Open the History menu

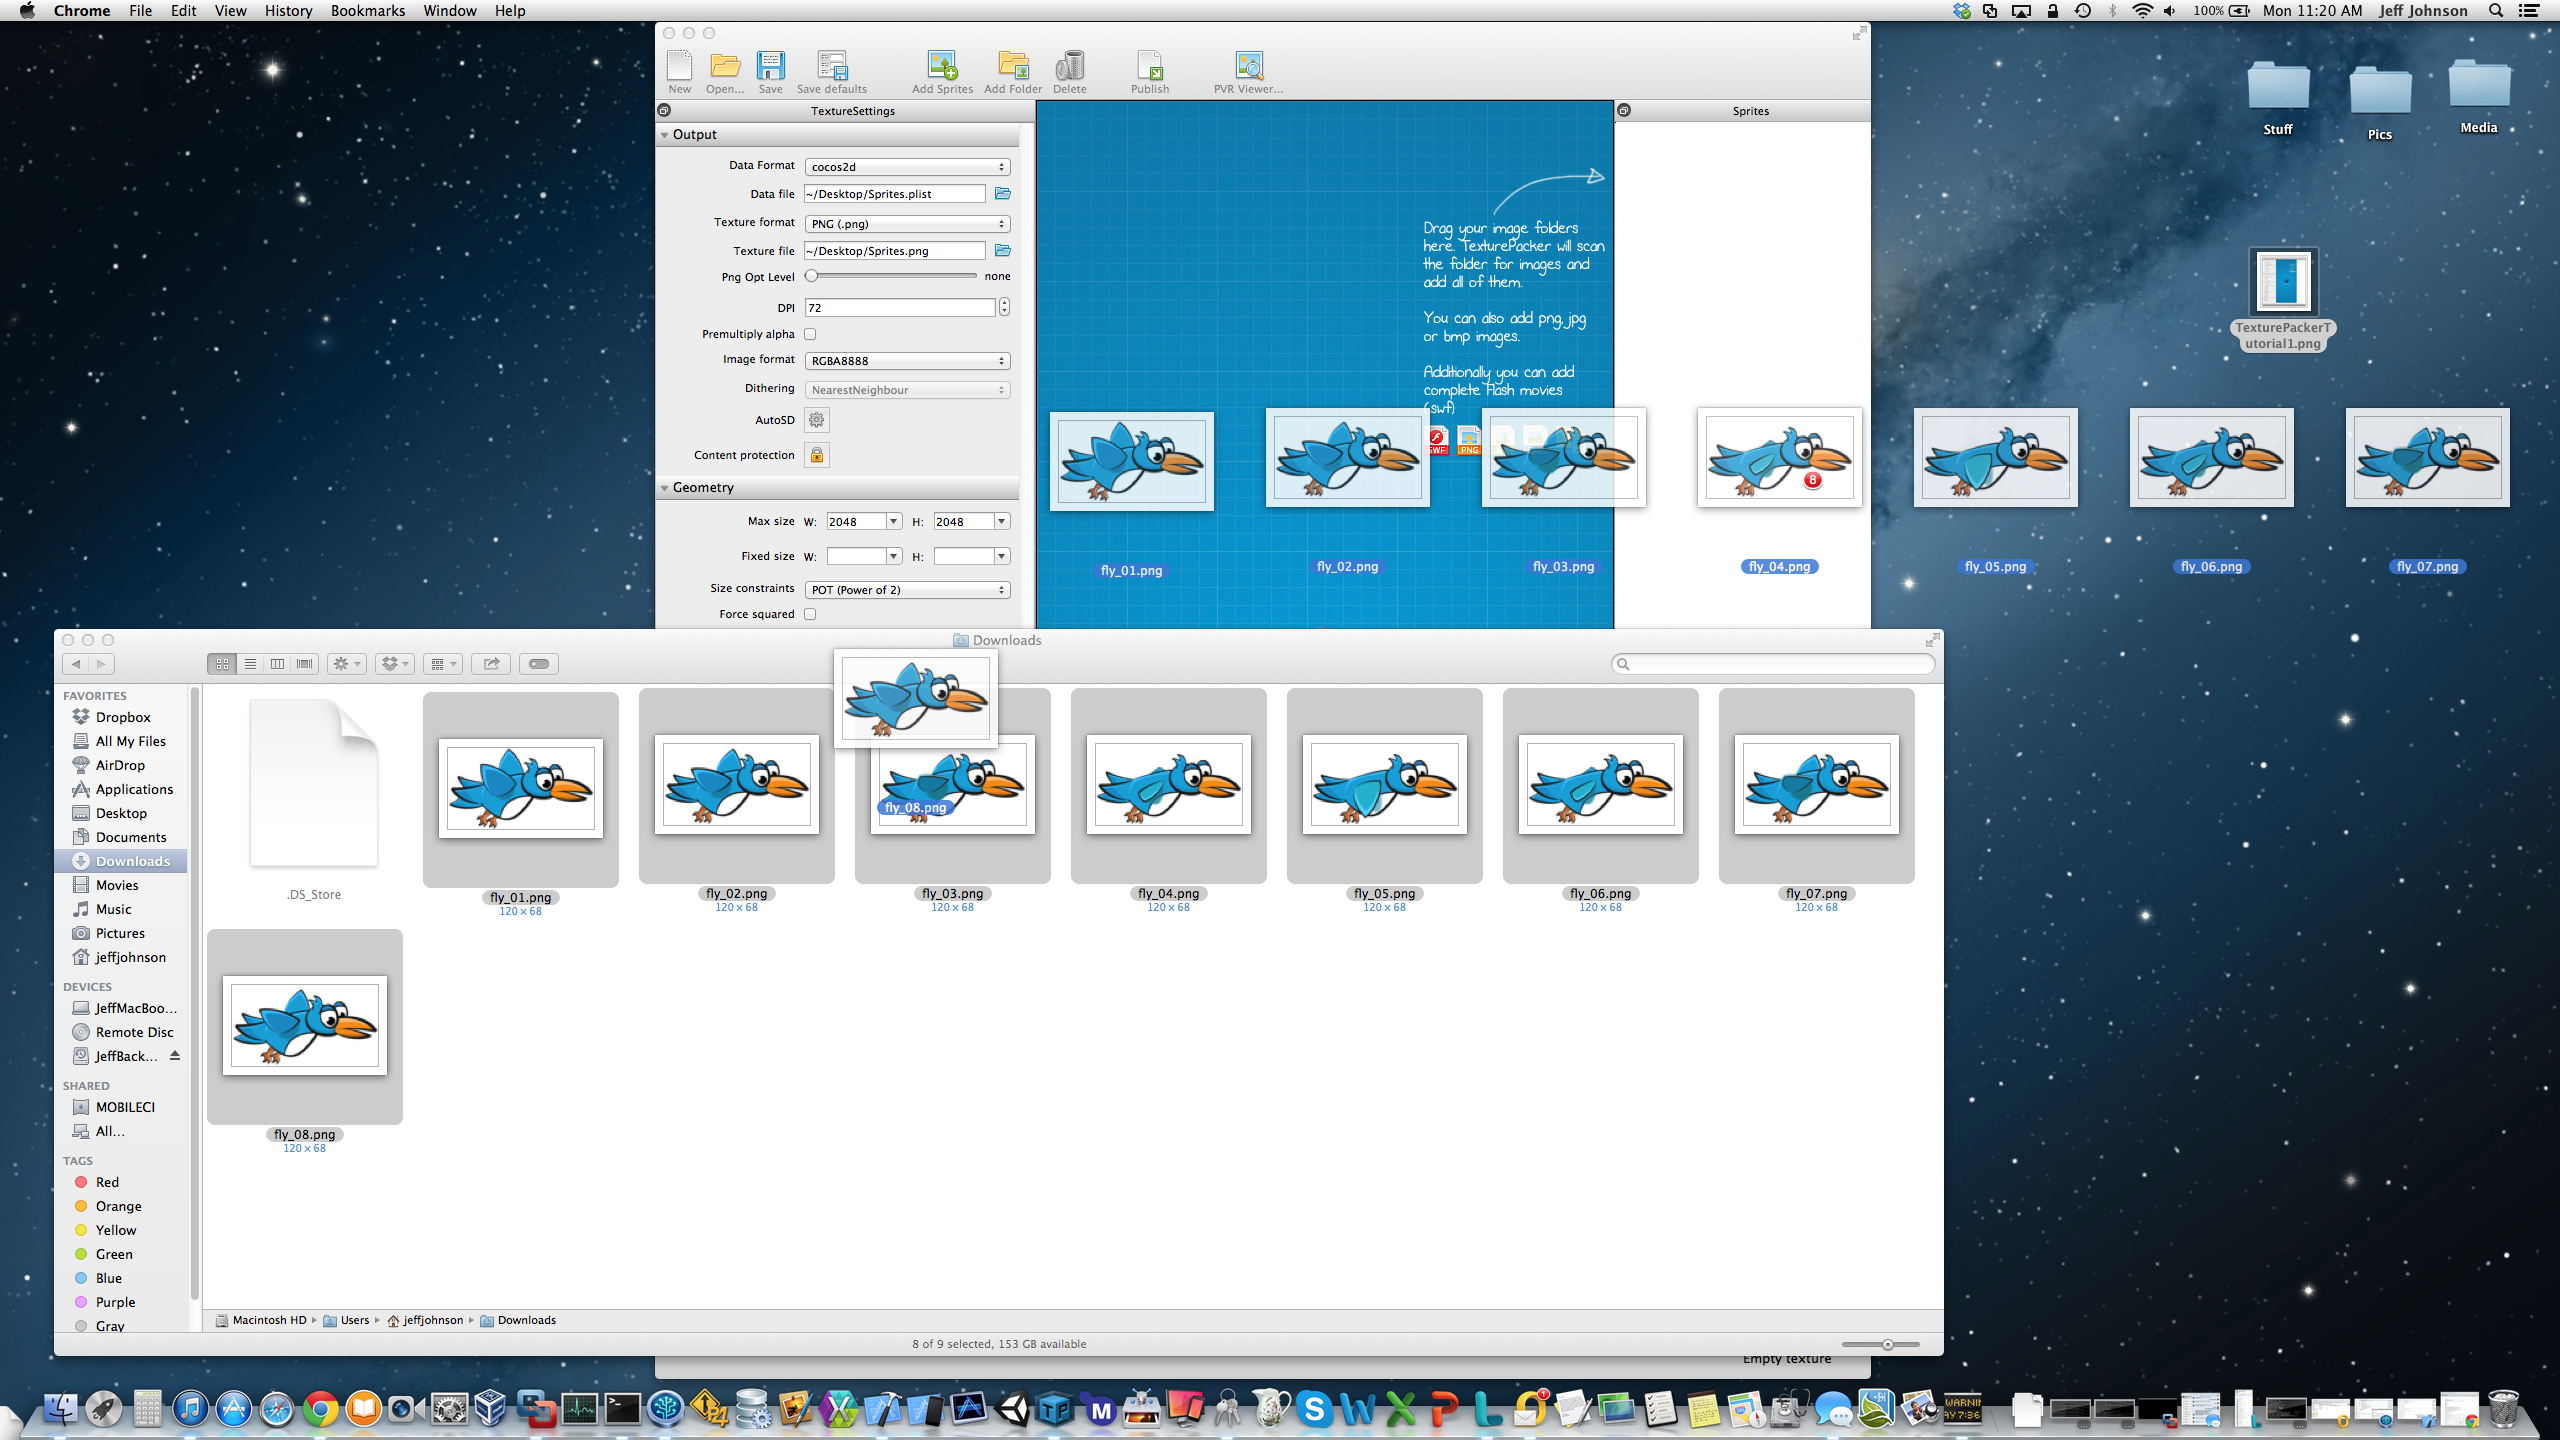(288, 11)
